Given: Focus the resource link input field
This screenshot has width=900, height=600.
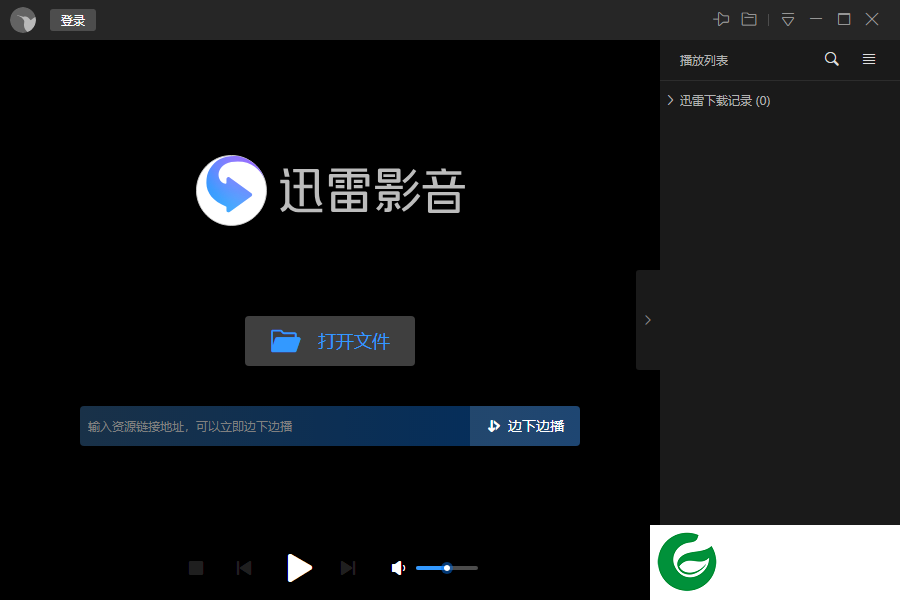Looking at the screenshot, I should [x=275, y=426].
